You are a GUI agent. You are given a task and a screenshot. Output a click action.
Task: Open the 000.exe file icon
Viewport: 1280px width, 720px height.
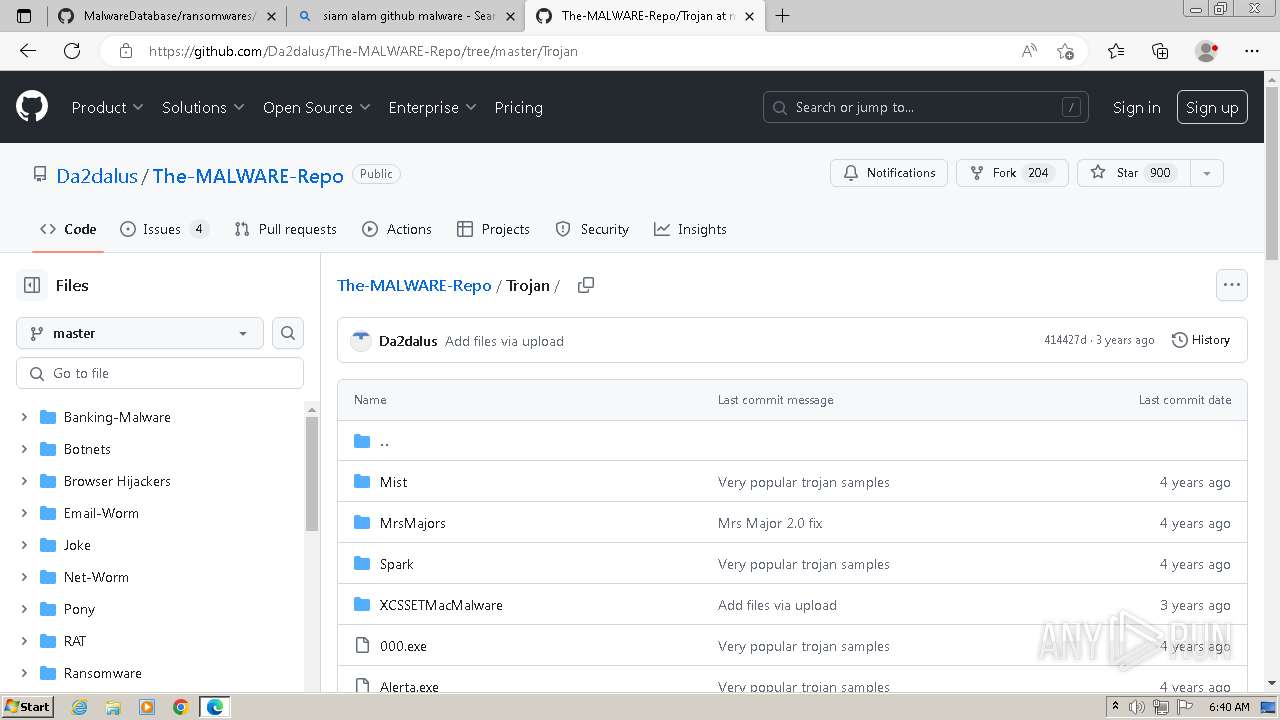coord(362,646)
